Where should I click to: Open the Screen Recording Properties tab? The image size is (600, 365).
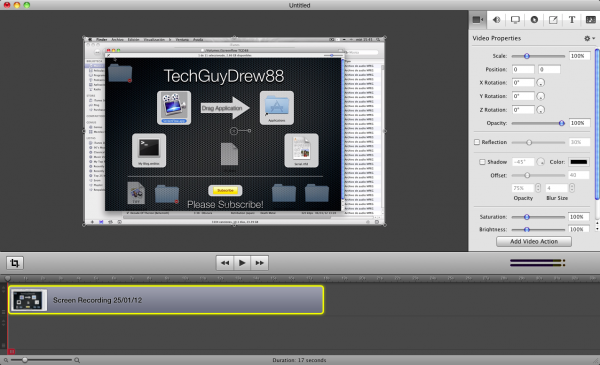[515, 20]
